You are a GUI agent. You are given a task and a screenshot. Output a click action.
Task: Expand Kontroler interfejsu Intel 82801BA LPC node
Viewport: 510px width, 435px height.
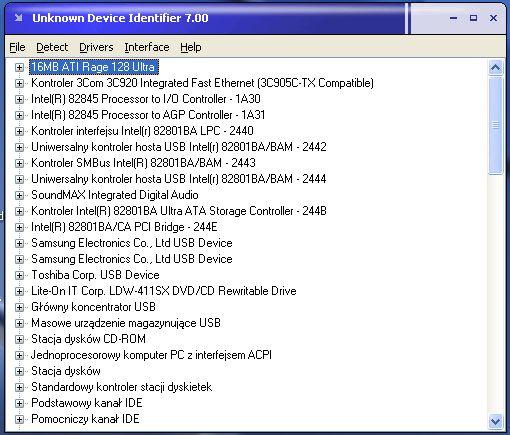pyautogui.click(x=19, y=131)
